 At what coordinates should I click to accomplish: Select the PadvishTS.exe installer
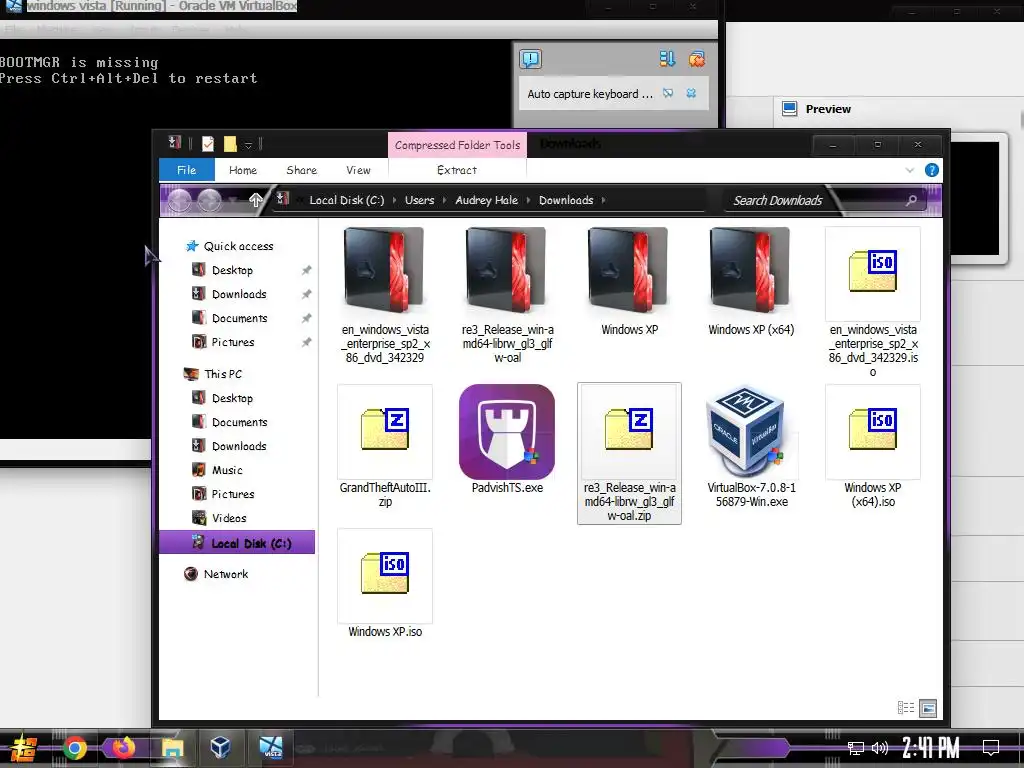coord(507,440)
